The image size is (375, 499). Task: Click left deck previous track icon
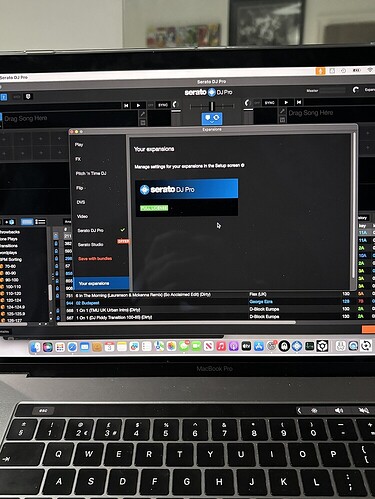[126, 105]
